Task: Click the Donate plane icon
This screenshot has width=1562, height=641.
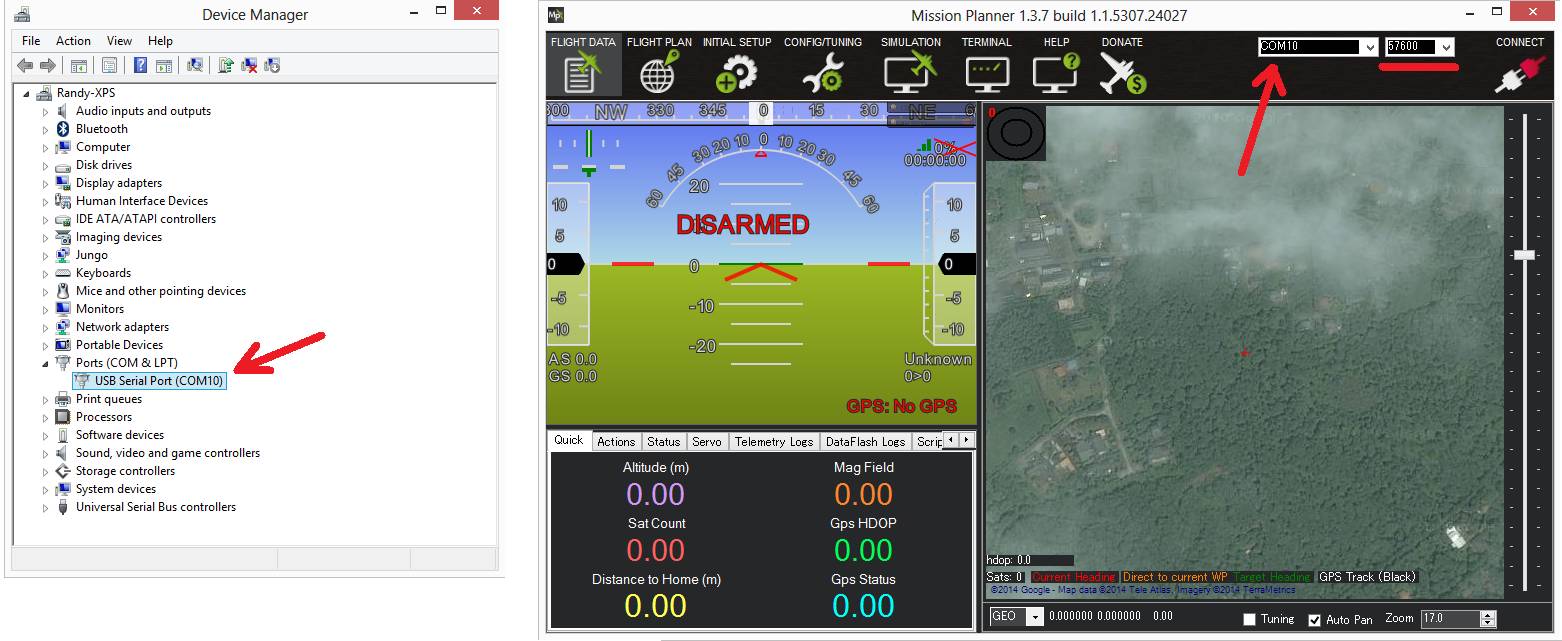Action: 1122,72
